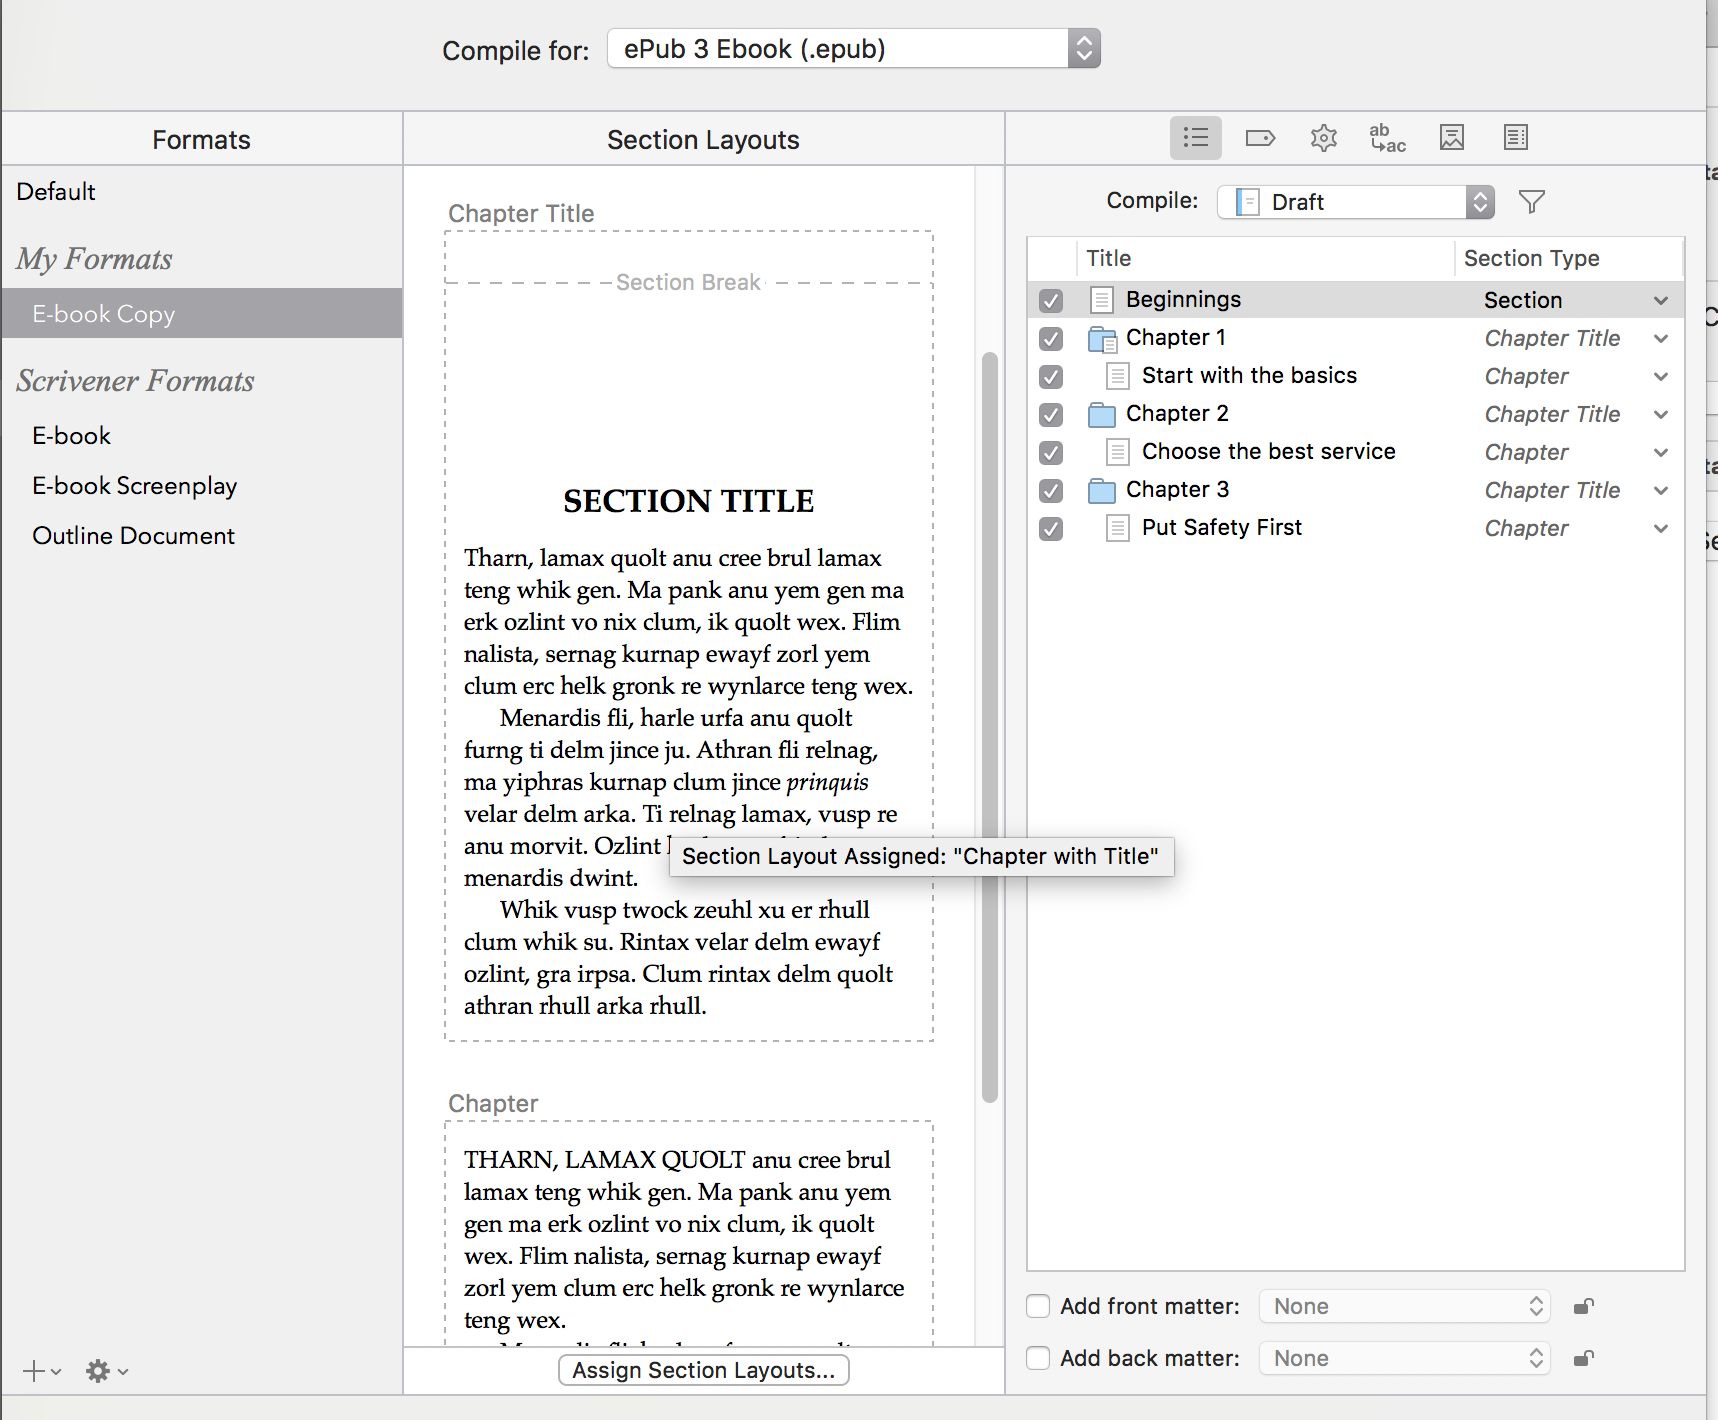Click Start with the basics document icon
This screenshot has width=1718, height=1420.
[1118, 376]
